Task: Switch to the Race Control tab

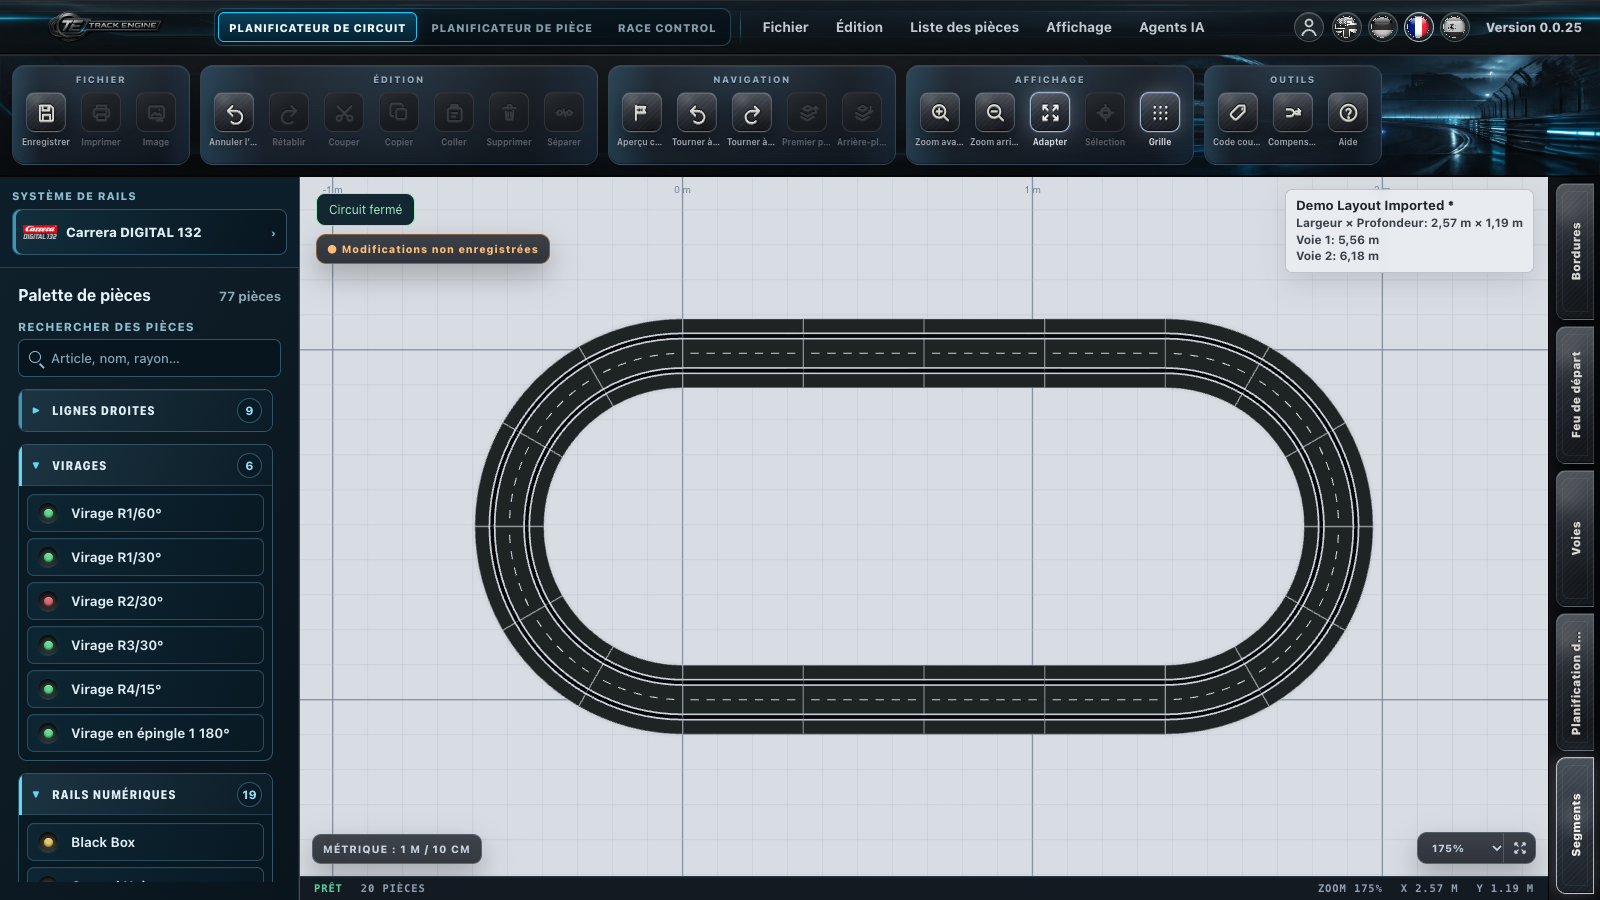Action: 667,28
